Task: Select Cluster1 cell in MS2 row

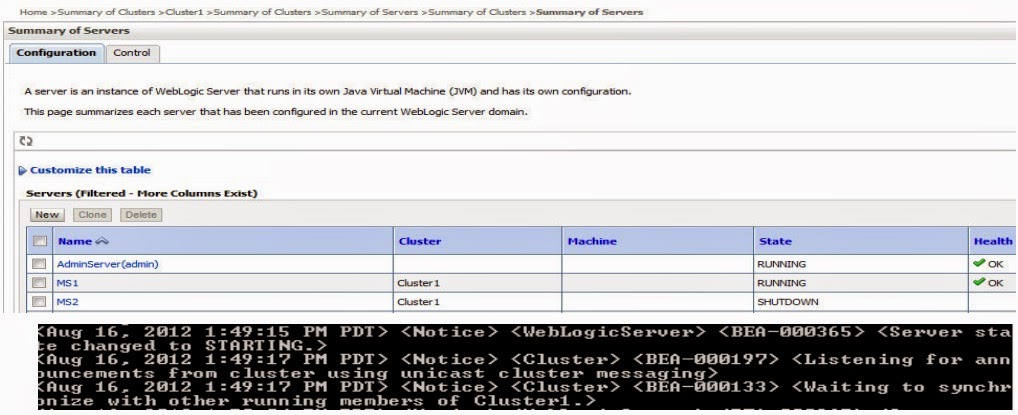Action: click(418, 302)
